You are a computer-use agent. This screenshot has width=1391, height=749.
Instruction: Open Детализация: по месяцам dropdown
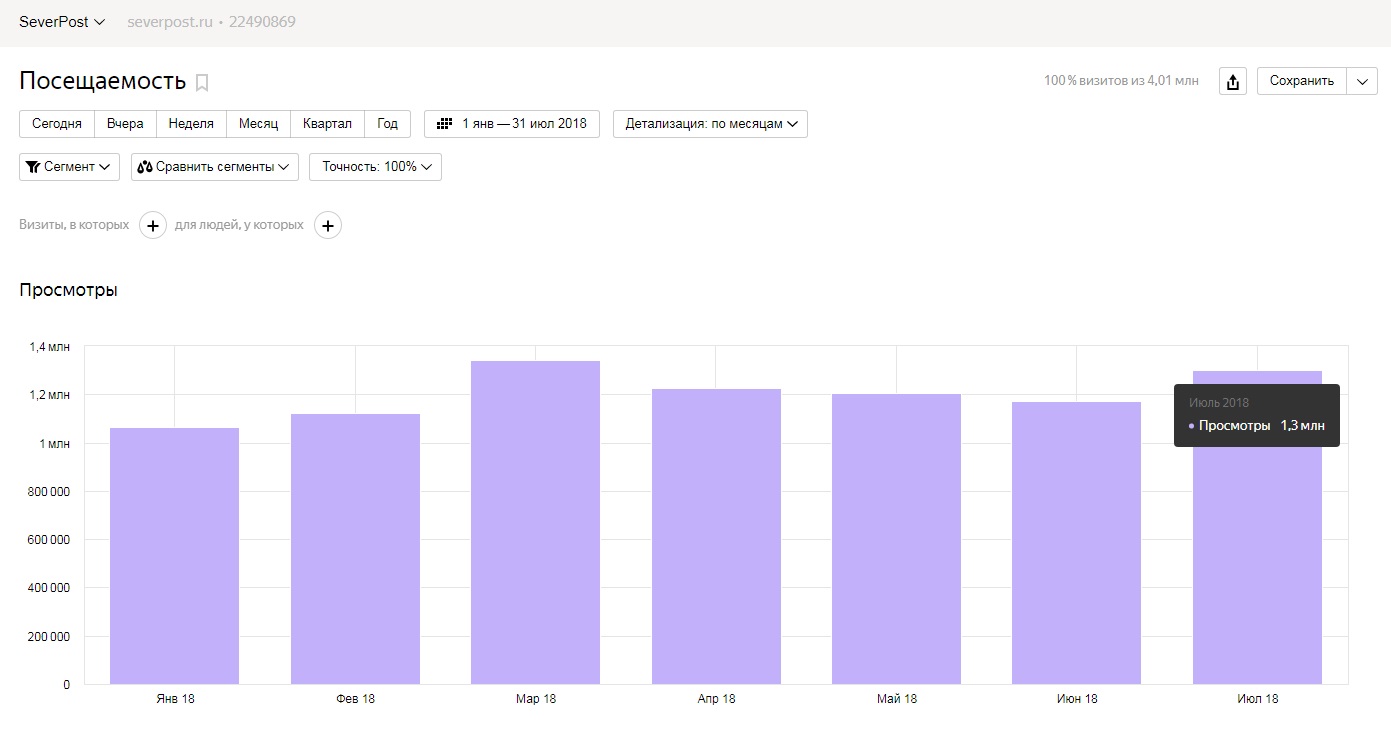click(710, 124)
